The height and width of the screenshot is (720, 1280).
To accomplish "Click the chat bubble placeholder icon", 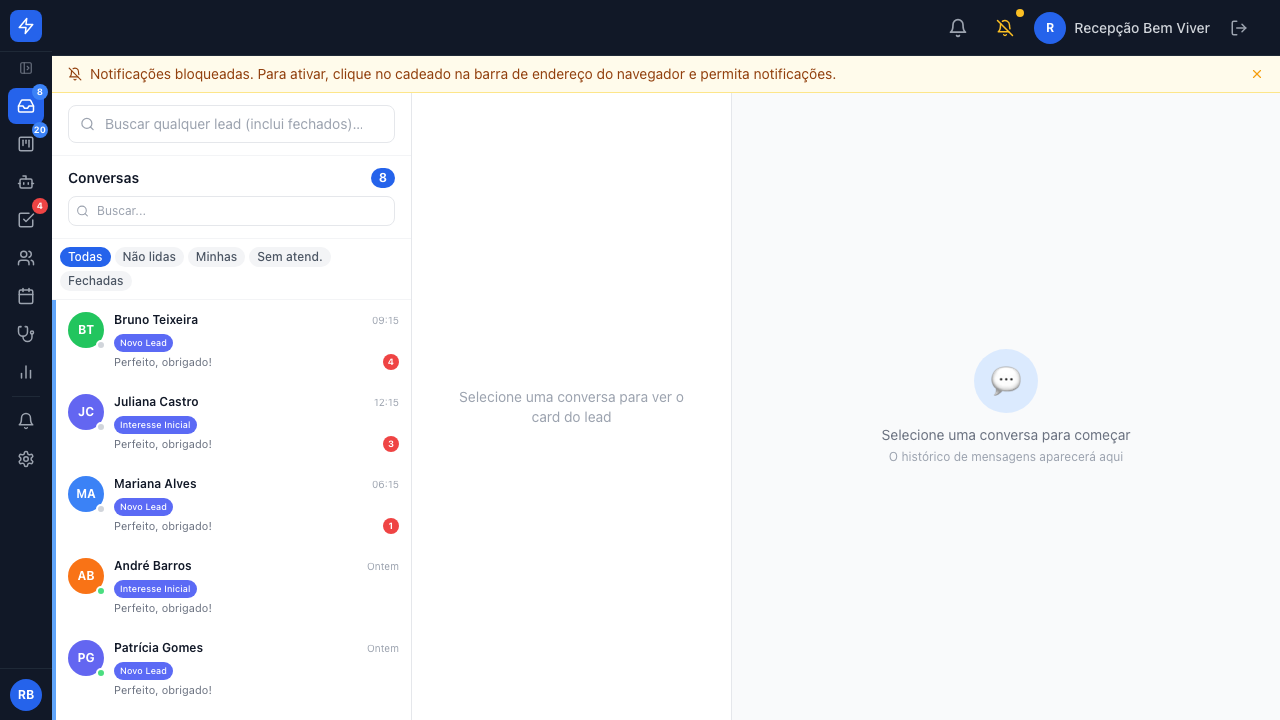I will point(1006,381).
